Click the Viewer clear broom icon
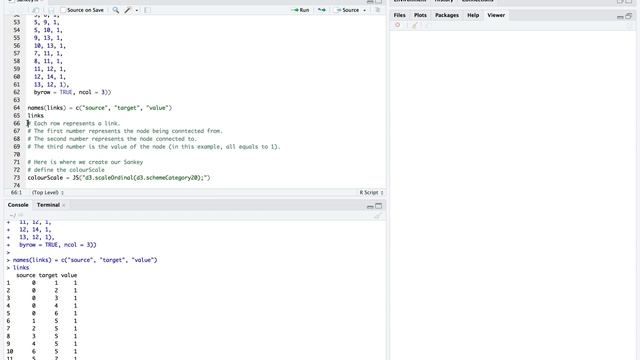 point(414,25)
